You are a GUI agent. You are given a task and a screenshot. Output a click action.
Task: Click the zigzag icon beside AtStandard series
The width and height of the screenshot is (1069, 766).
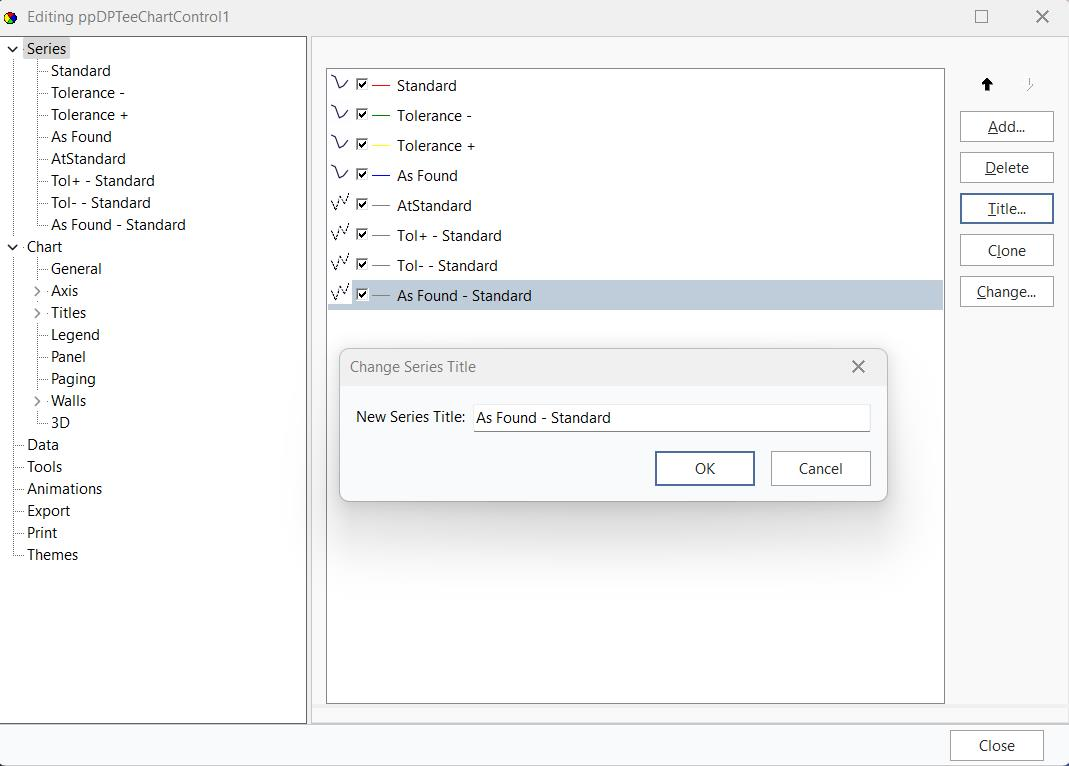pos(339,204)
